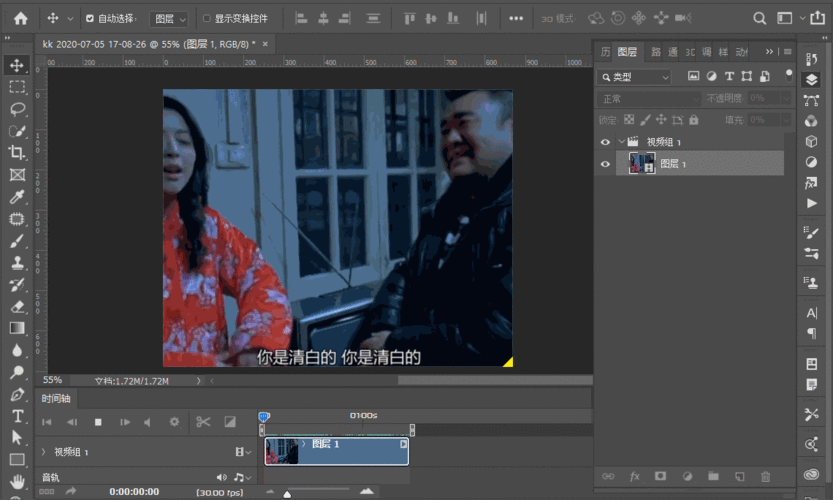
Task: Click the stop playback button
Action: [x=98, y=422]
